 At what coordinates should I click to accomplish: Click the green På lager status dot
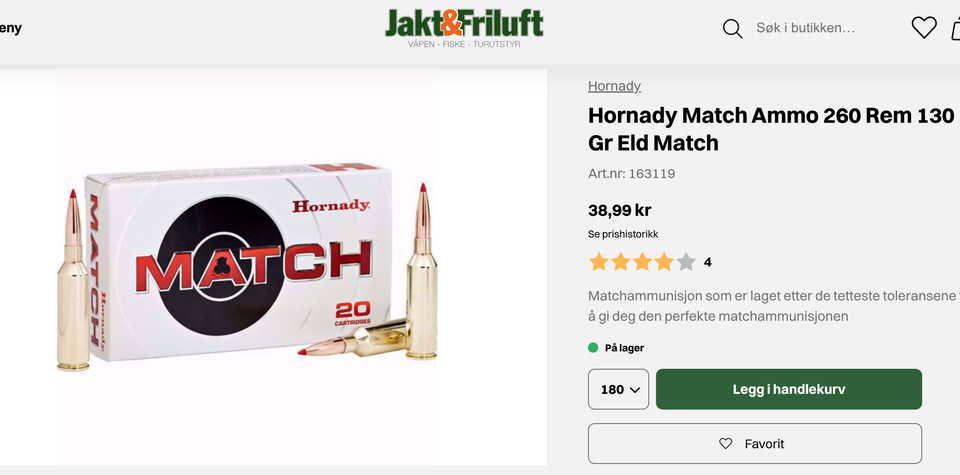593,348
